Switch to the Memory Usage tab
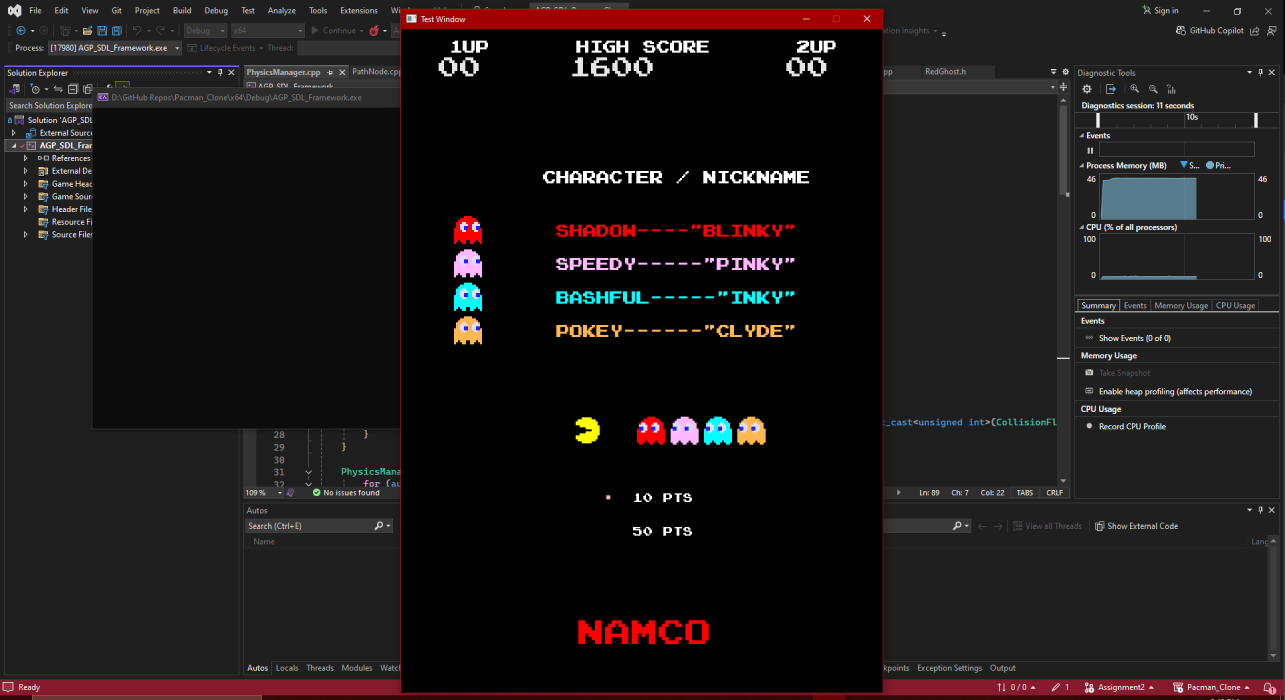The width and height of the screenshot is (1285, 700). coord(1180,305)
